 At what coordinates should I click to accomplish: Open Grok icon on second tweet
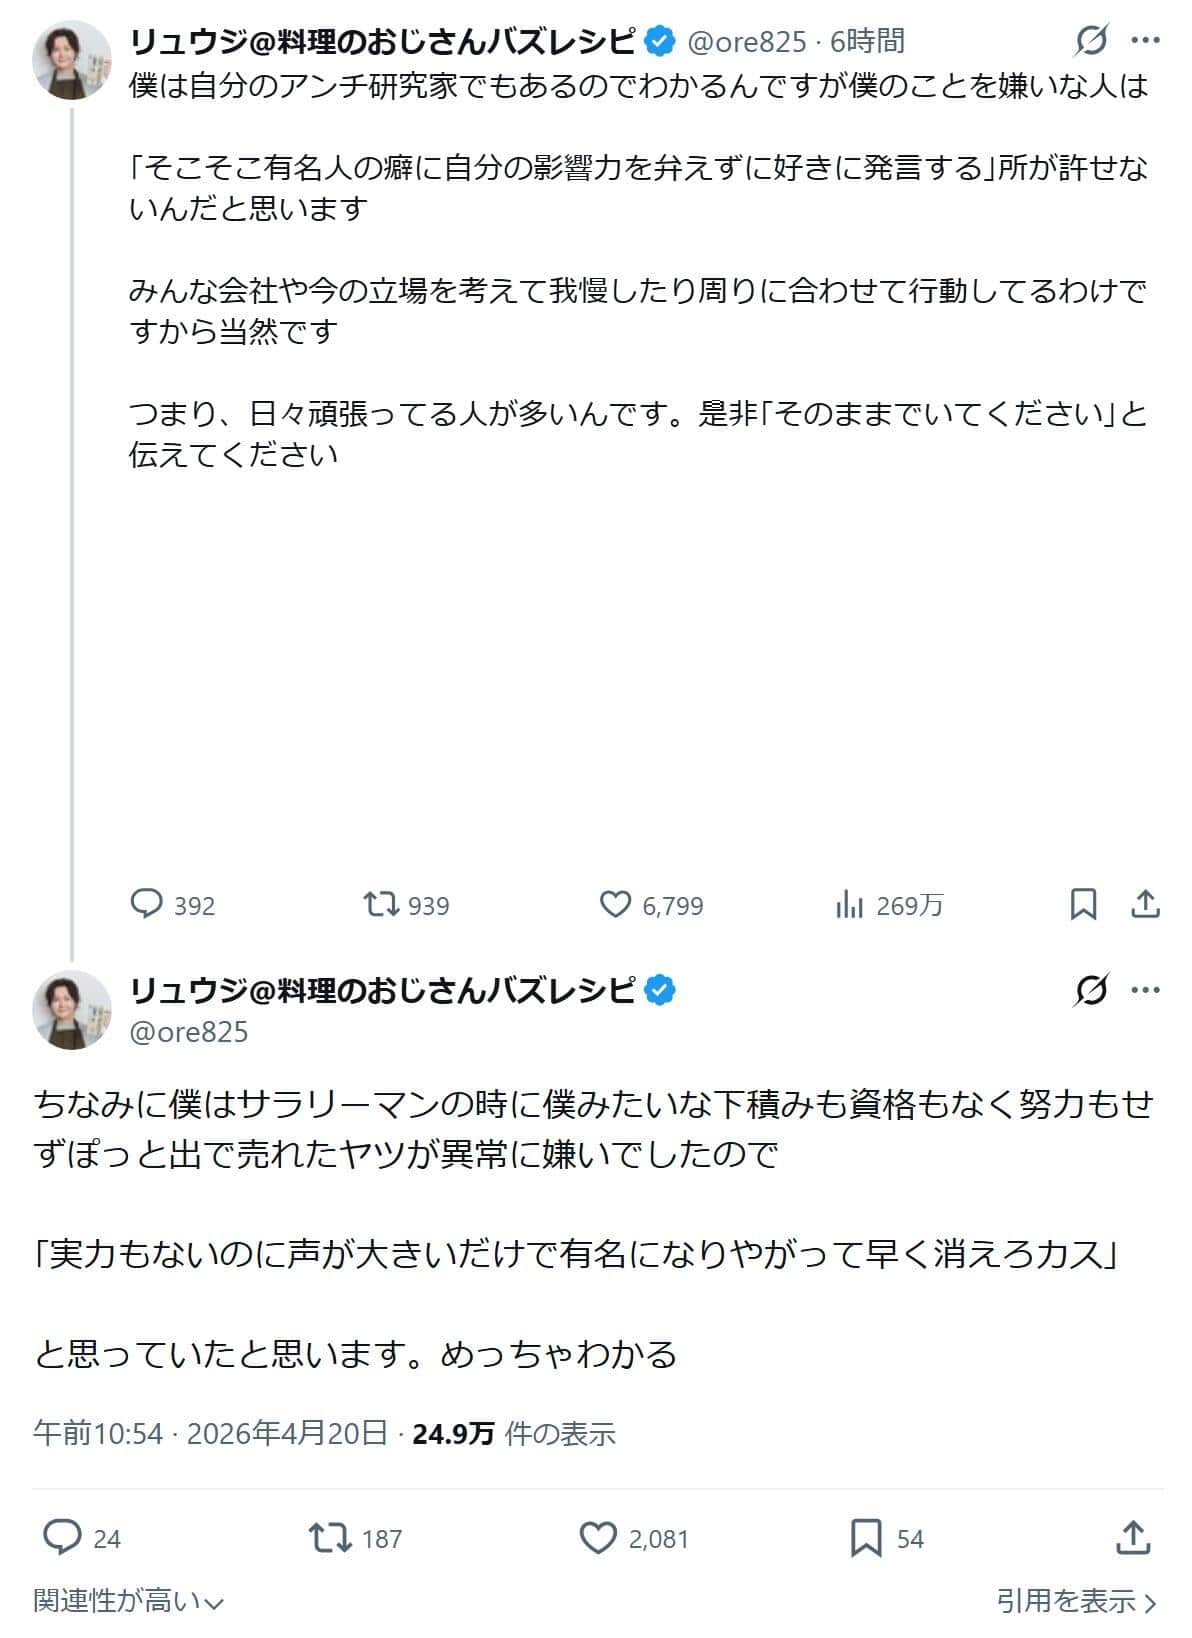(x=1091, y=990)
